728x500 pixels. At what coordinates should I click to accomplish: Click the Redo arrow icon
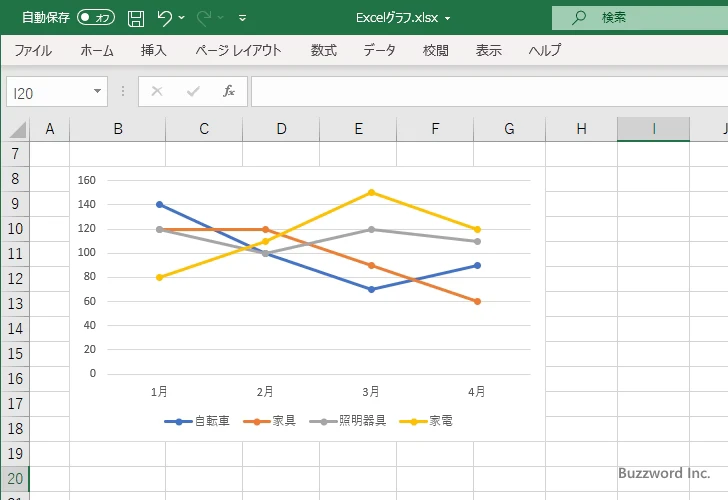click(204, 18)
